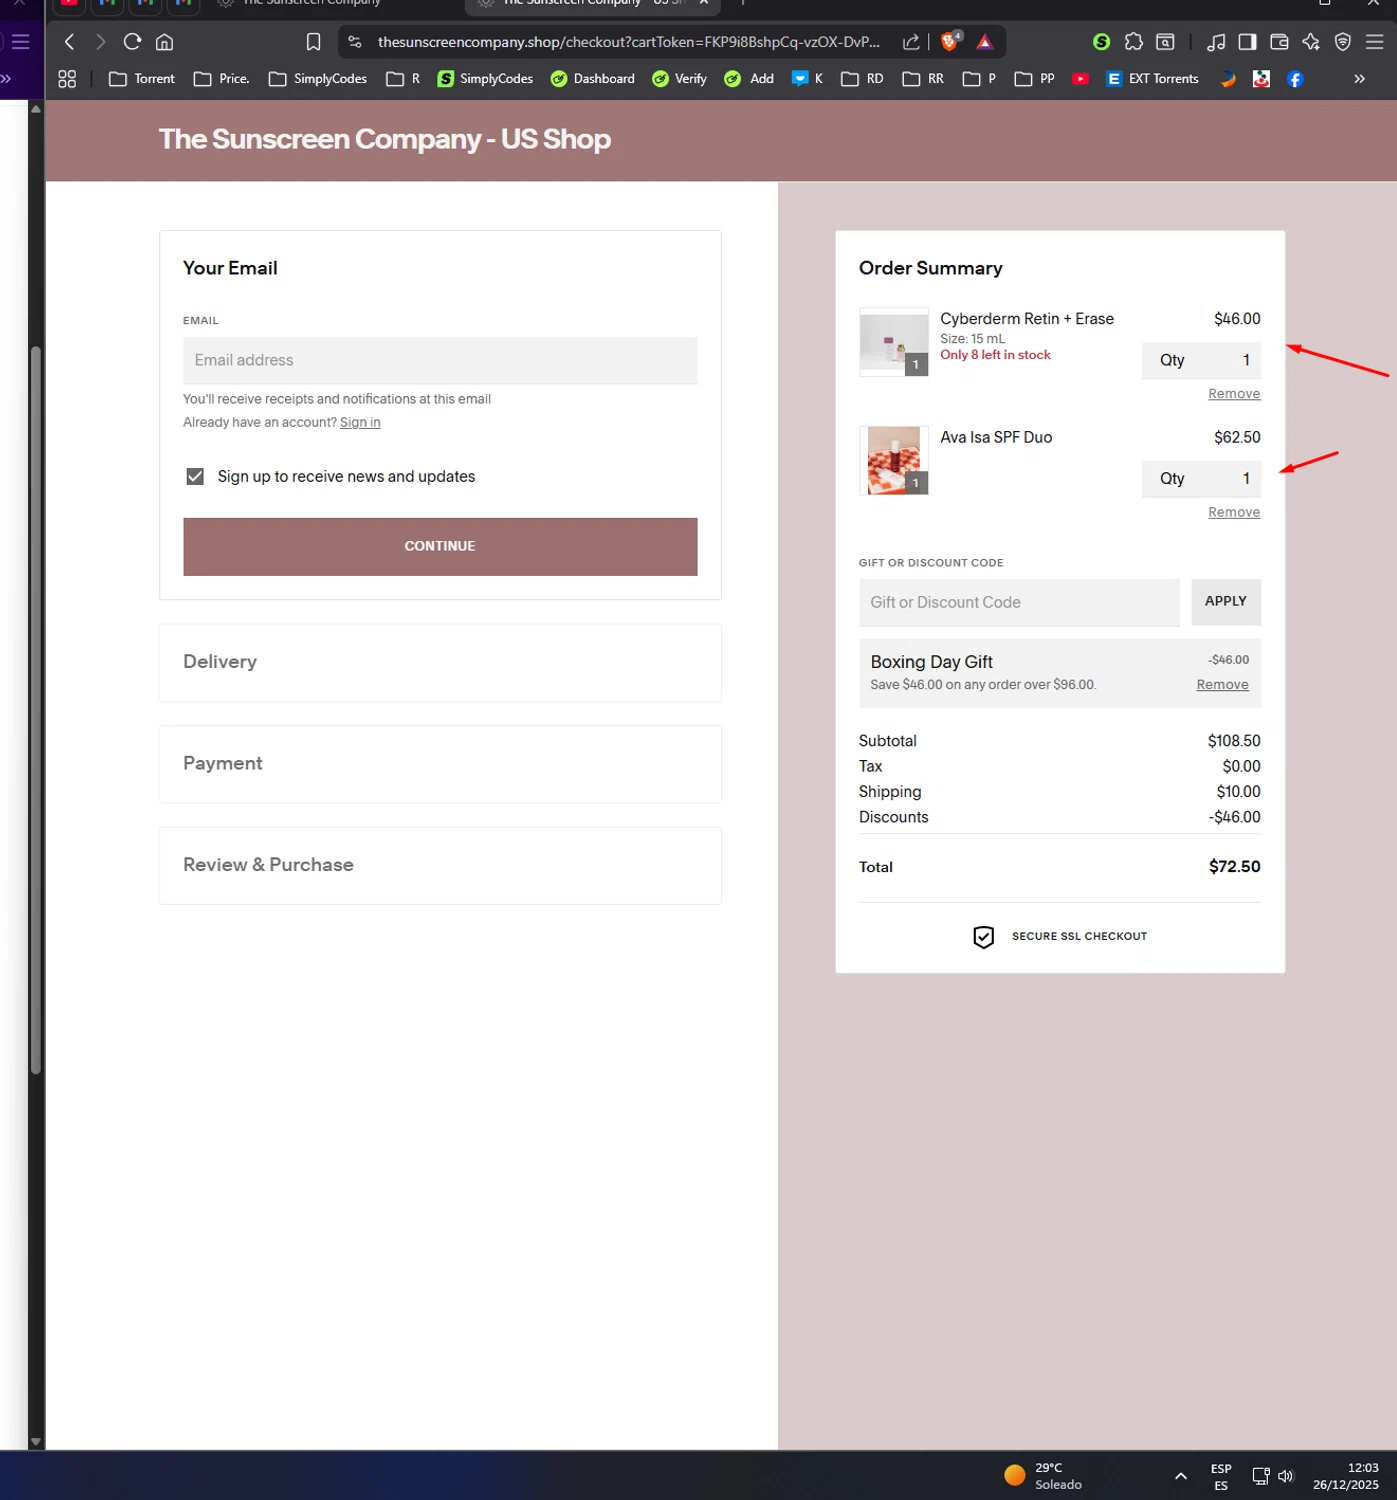Click the address bar URL

pos(629,42)
